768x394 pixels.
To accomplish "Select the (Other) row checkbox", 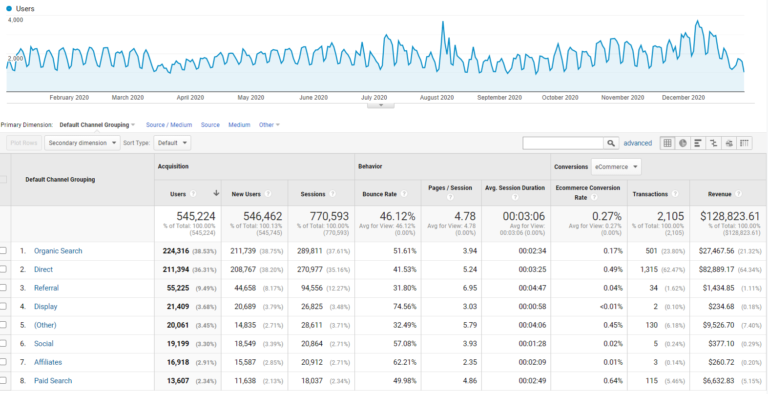I will [x=3, y=325].
